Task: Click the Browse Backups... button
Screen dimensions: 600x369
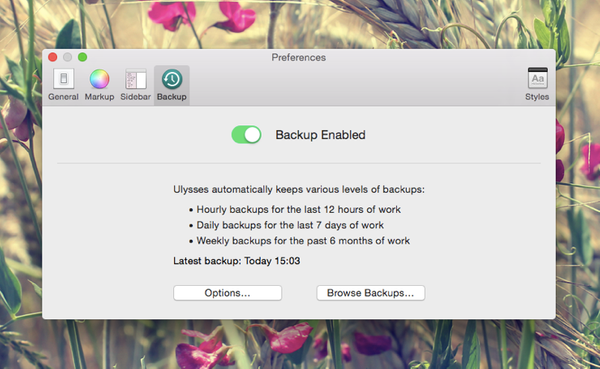Action: 370,293
